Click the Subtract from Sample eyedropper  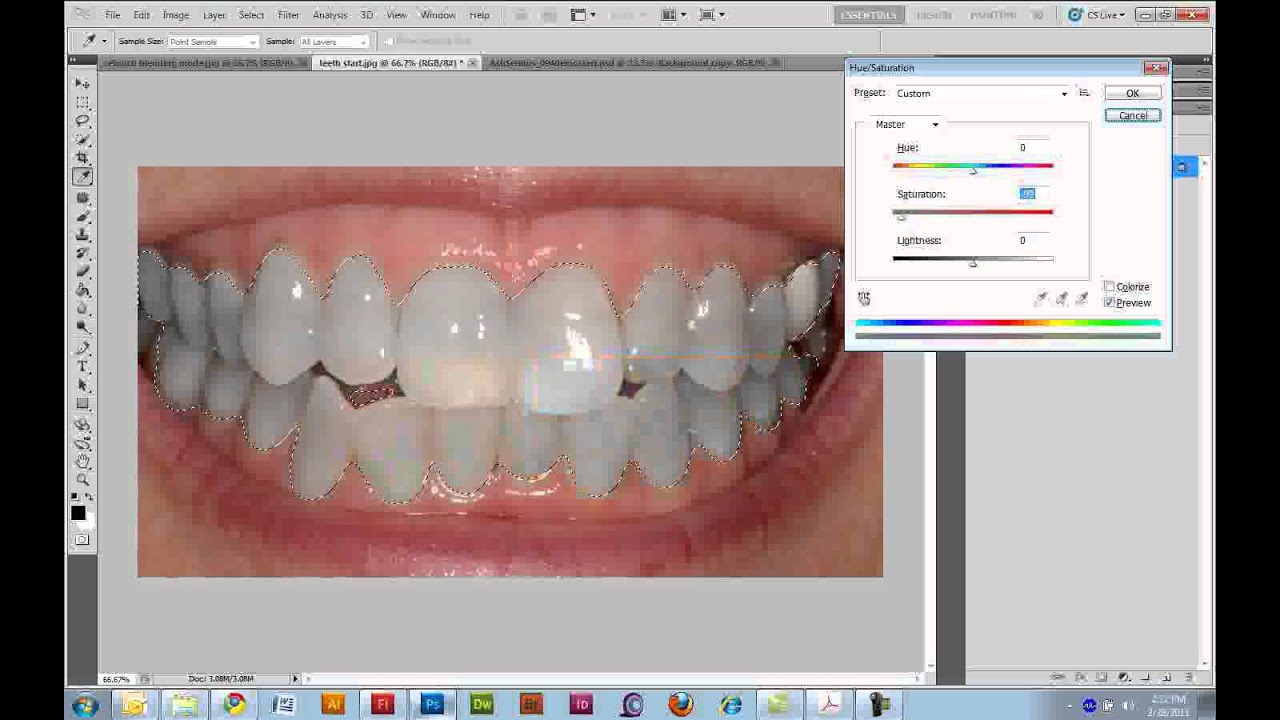tap(1082, 298)
